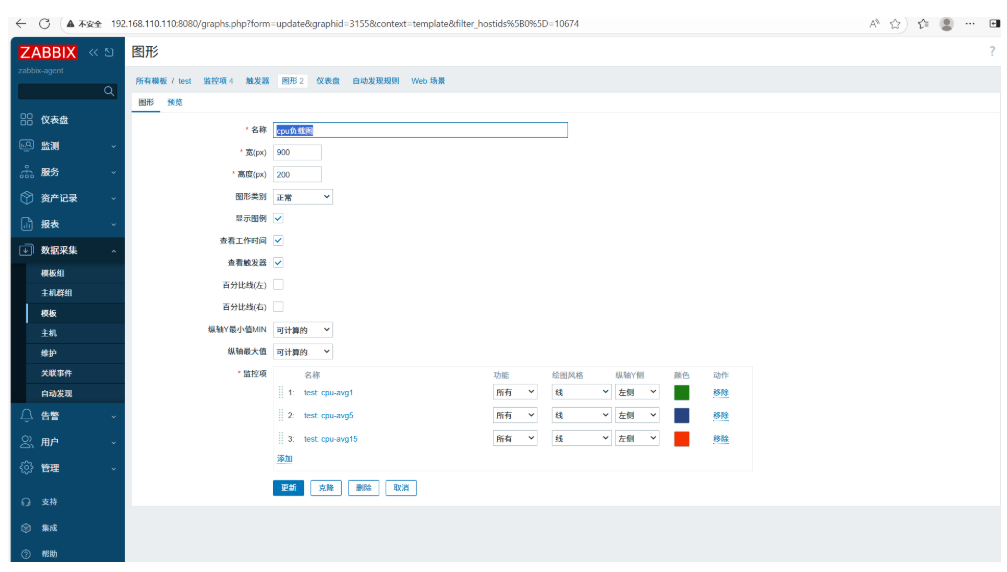Open the browser favorites list icon

tap(923, 24)
